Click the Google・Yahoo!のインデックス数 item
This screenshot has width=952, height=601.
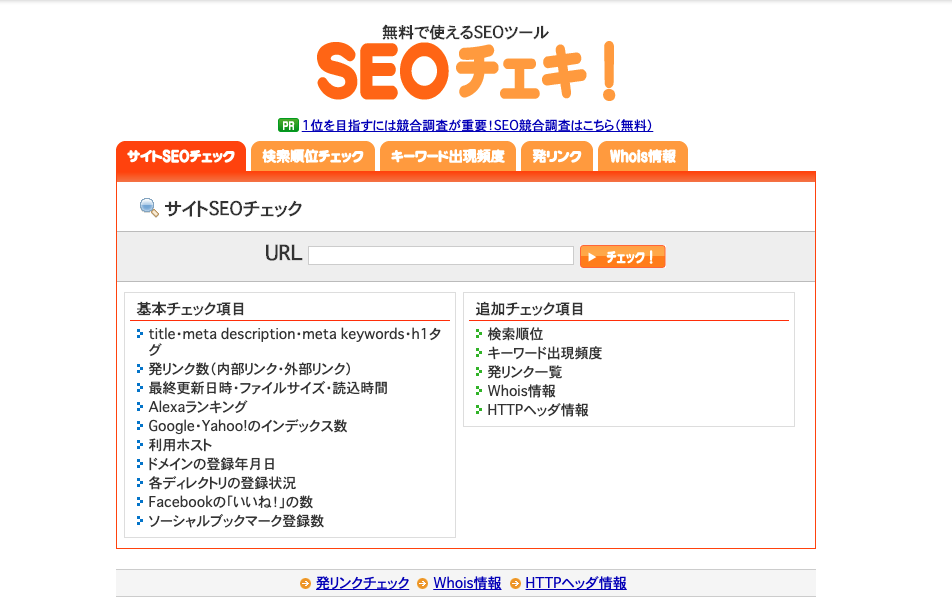[x=248, y=426]
